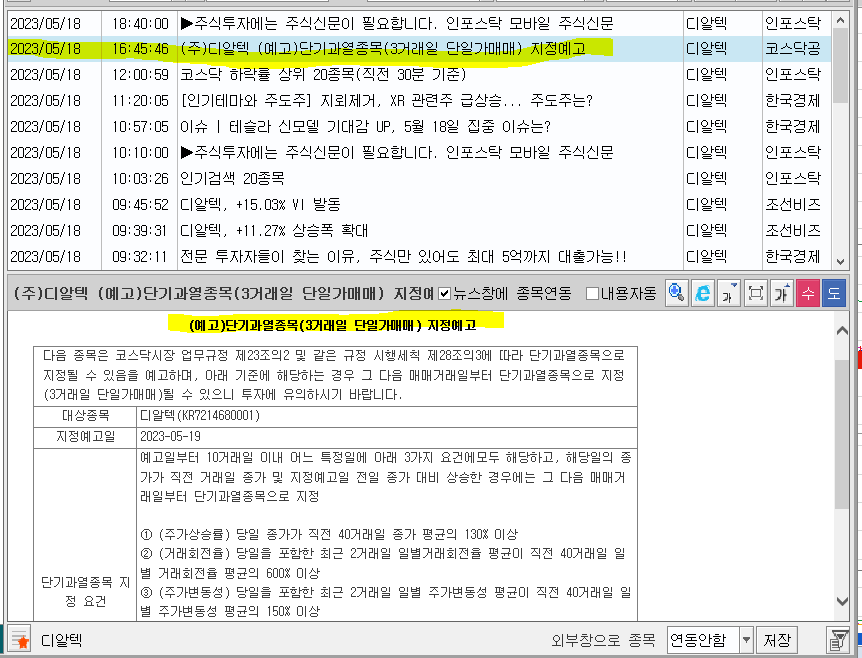The height and width of the screenshot is (658, 862).
Task: Decrease font size with 가 down-arrow icon
Action: 729,293
